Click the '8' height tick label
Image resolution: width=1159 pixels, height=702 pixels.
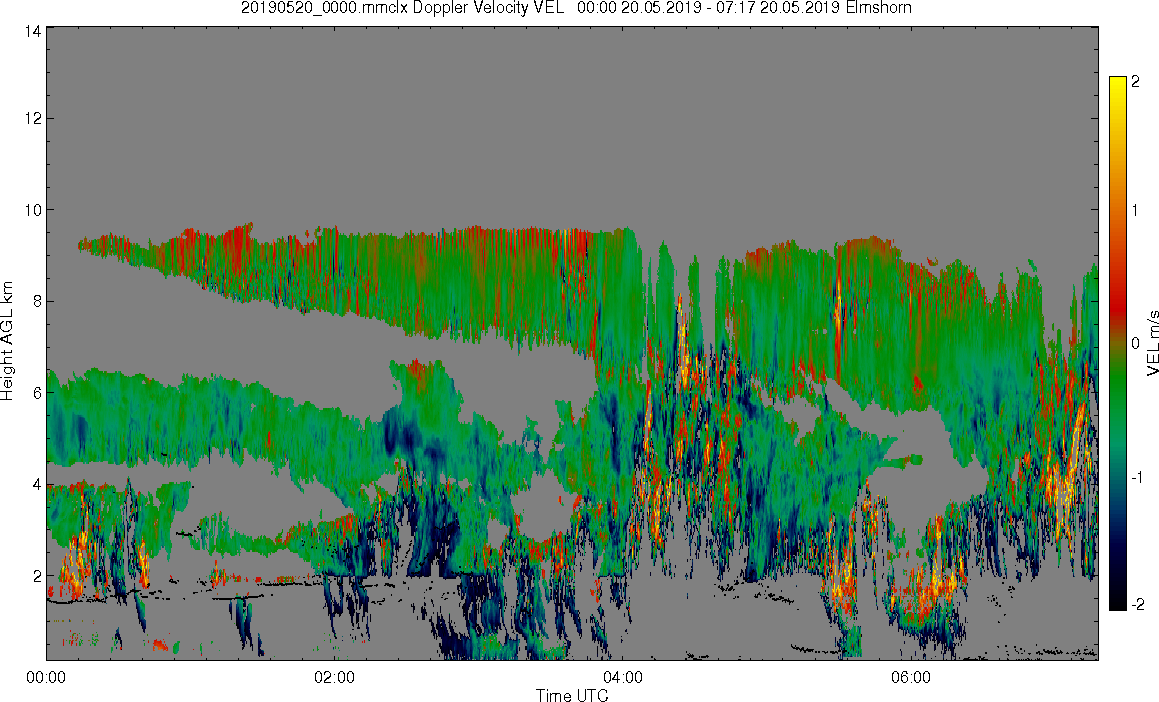(36, 301)
